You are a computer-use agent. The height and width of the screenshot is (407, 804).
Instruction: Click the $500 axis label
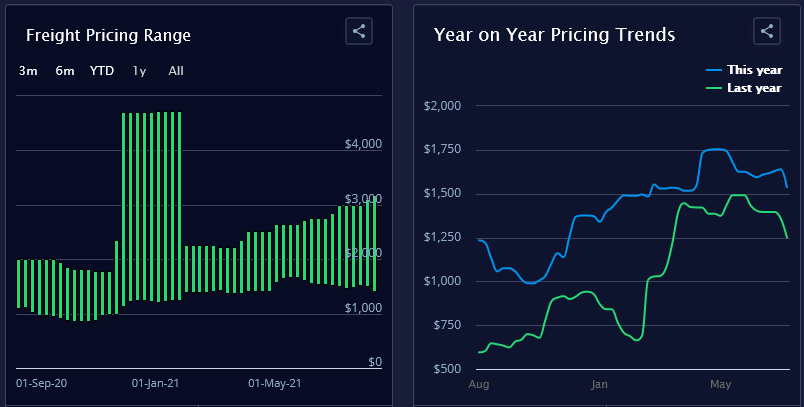tap(447, 369)
